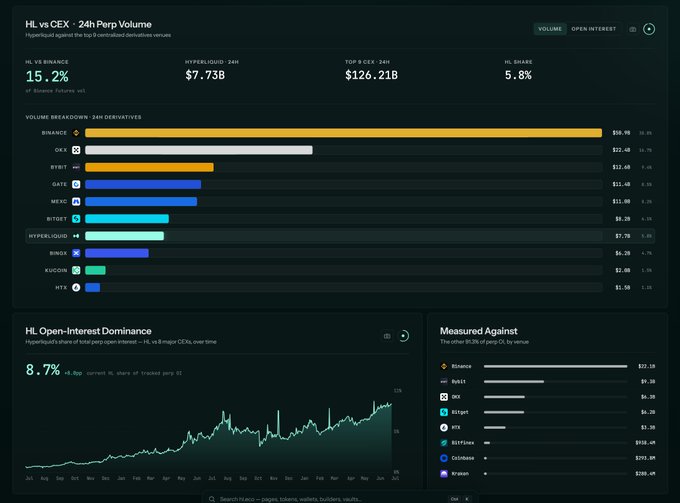
Task: Click the Coinbase name in Measured Against list
Action: 463,458
